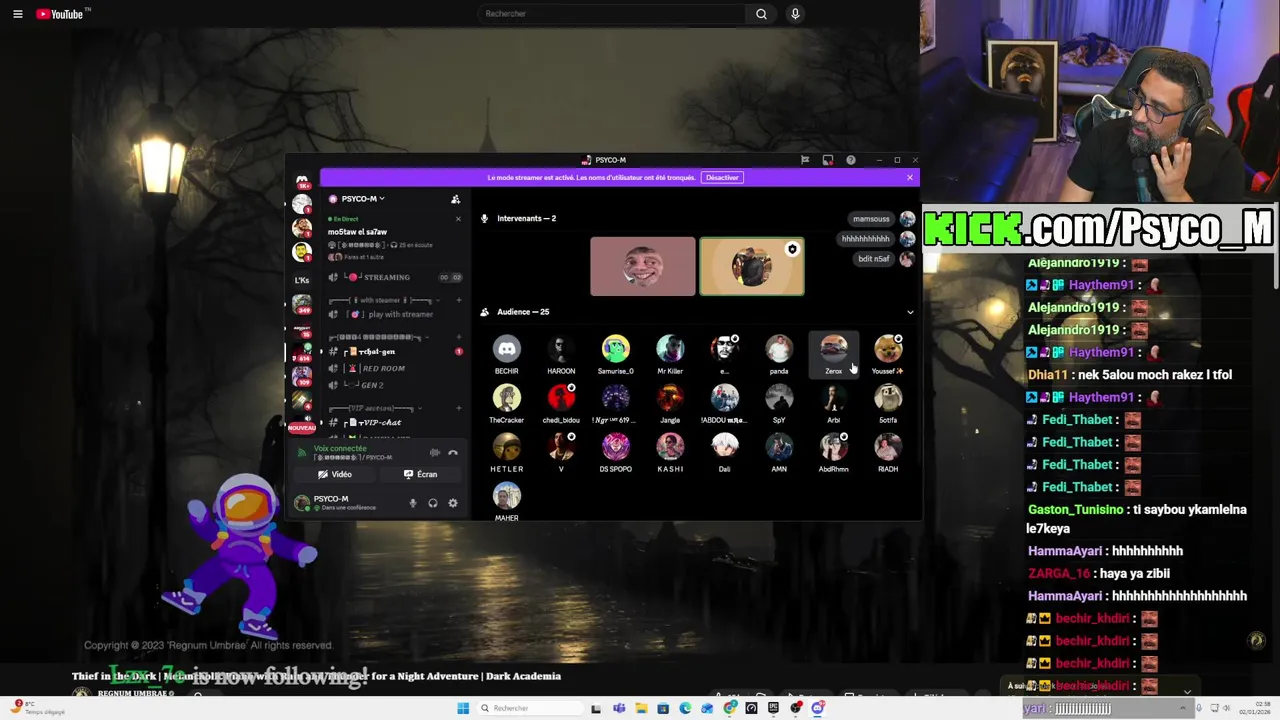
Task: Select the smiling face speaker tile
Action: coord(642,267)
